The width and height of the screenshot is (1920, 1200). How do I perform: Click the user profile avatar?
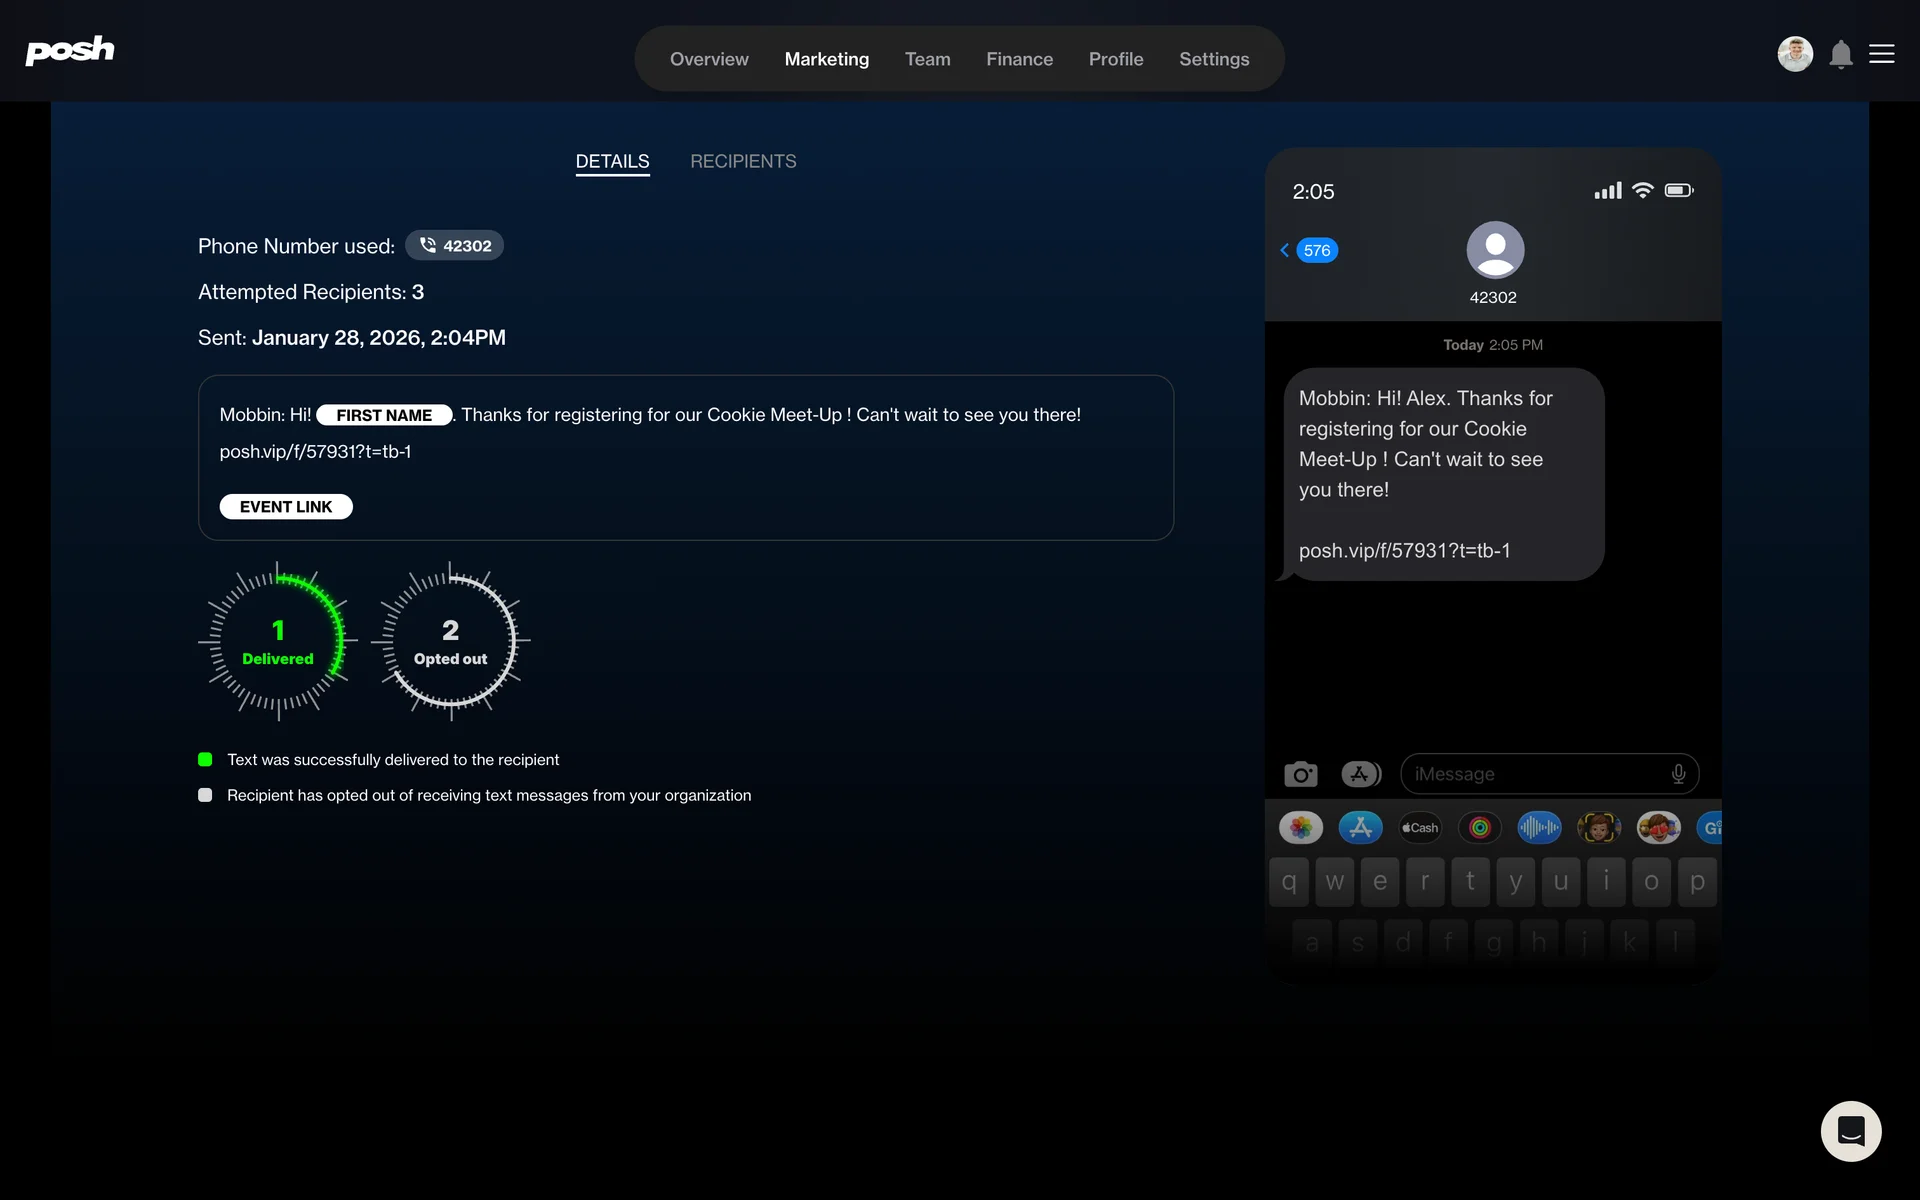(x=1794, y=54)
